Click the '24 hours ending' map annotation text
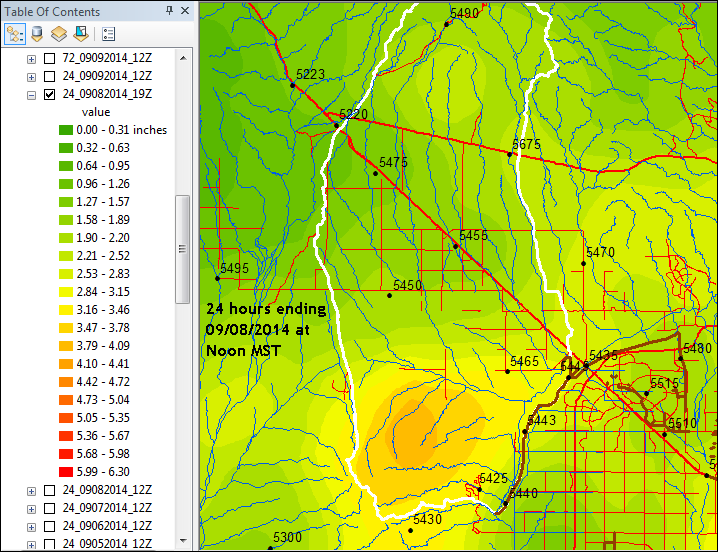The height and width of the screenshot is (552, 718). pos(266,310)
